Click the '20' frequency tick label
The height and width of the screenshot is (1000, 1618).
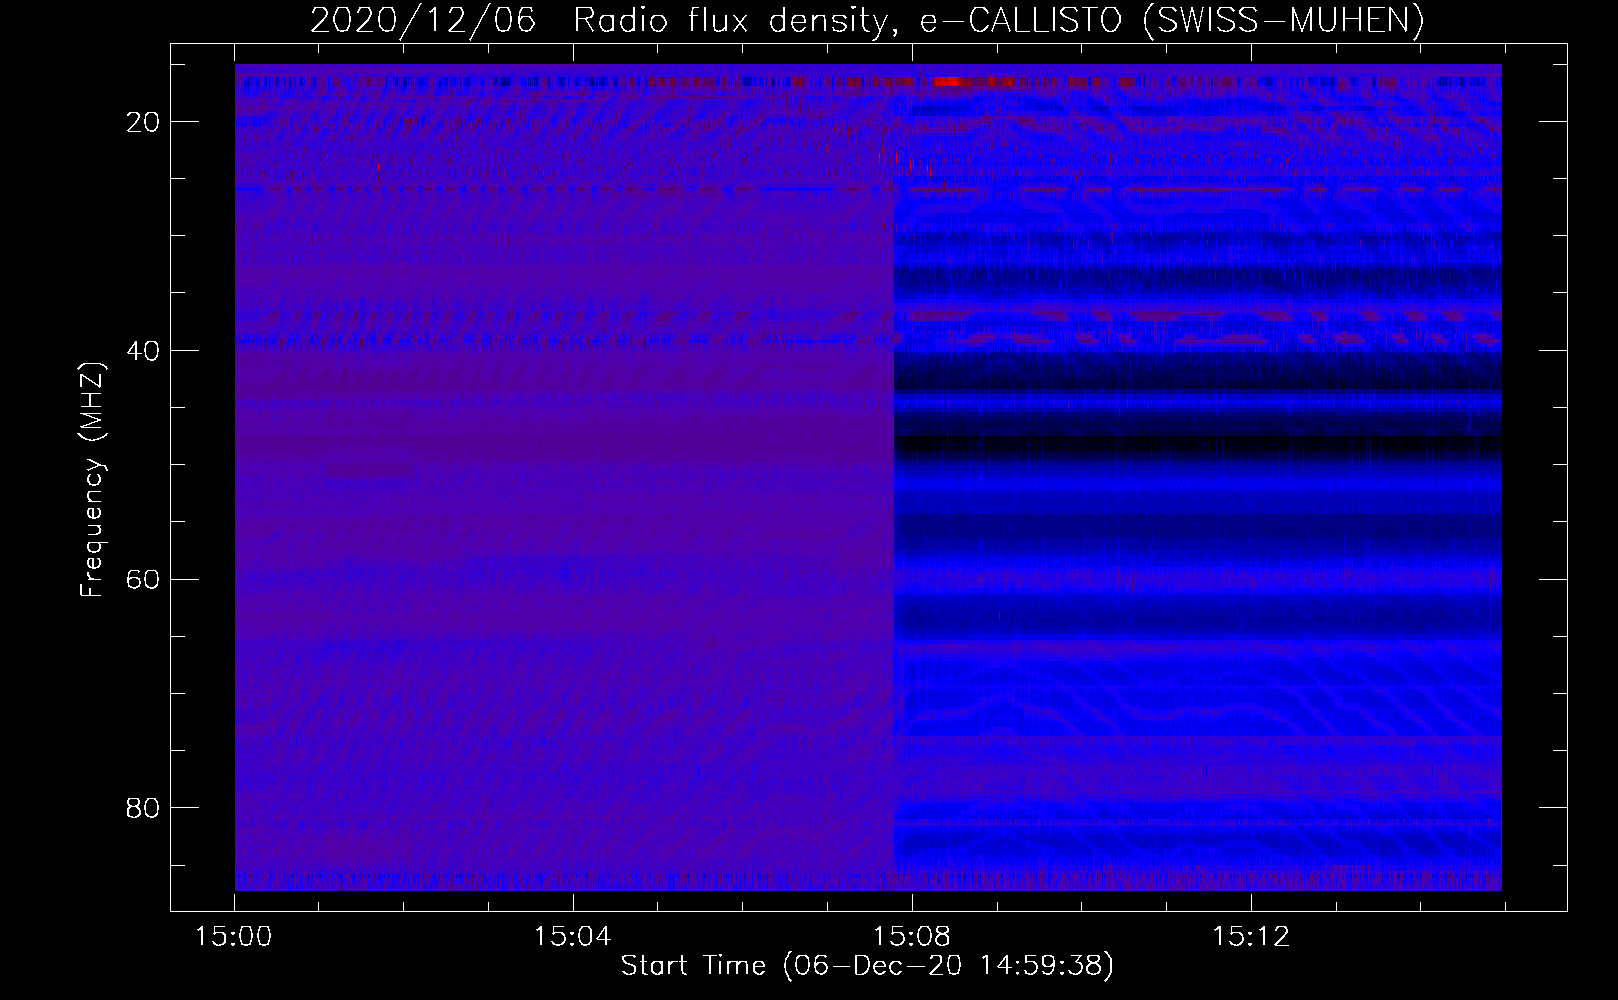point(145,122)
